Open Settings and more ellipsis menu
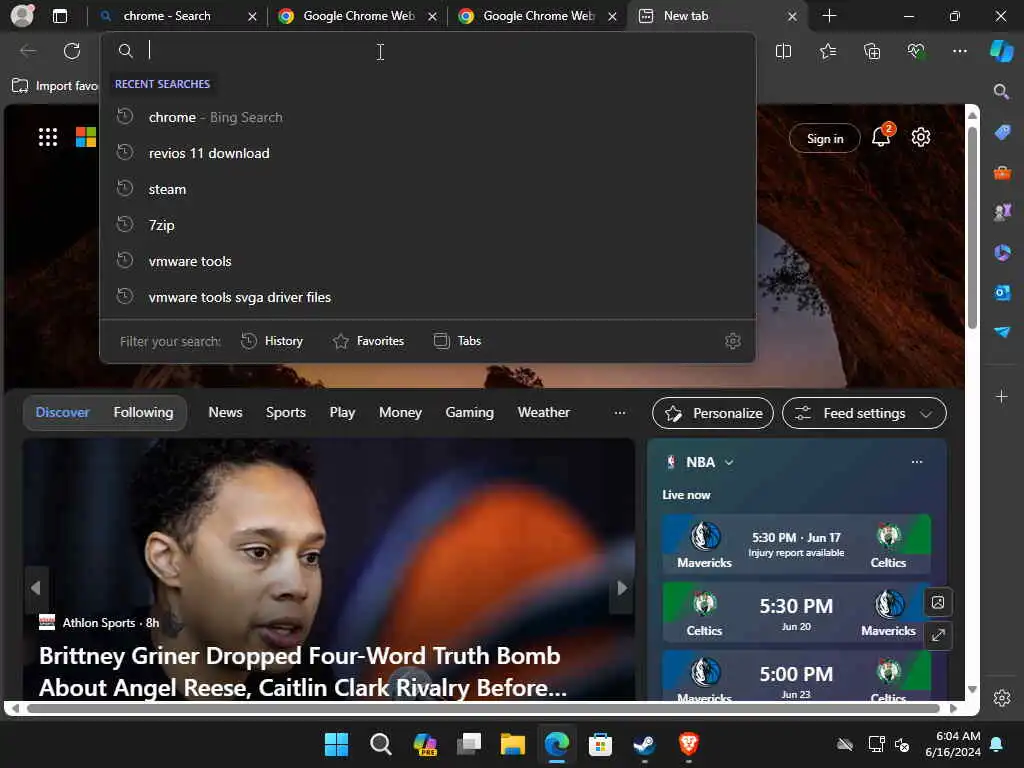This screenshot has width=1024, height=768. [x=959, y=51]
